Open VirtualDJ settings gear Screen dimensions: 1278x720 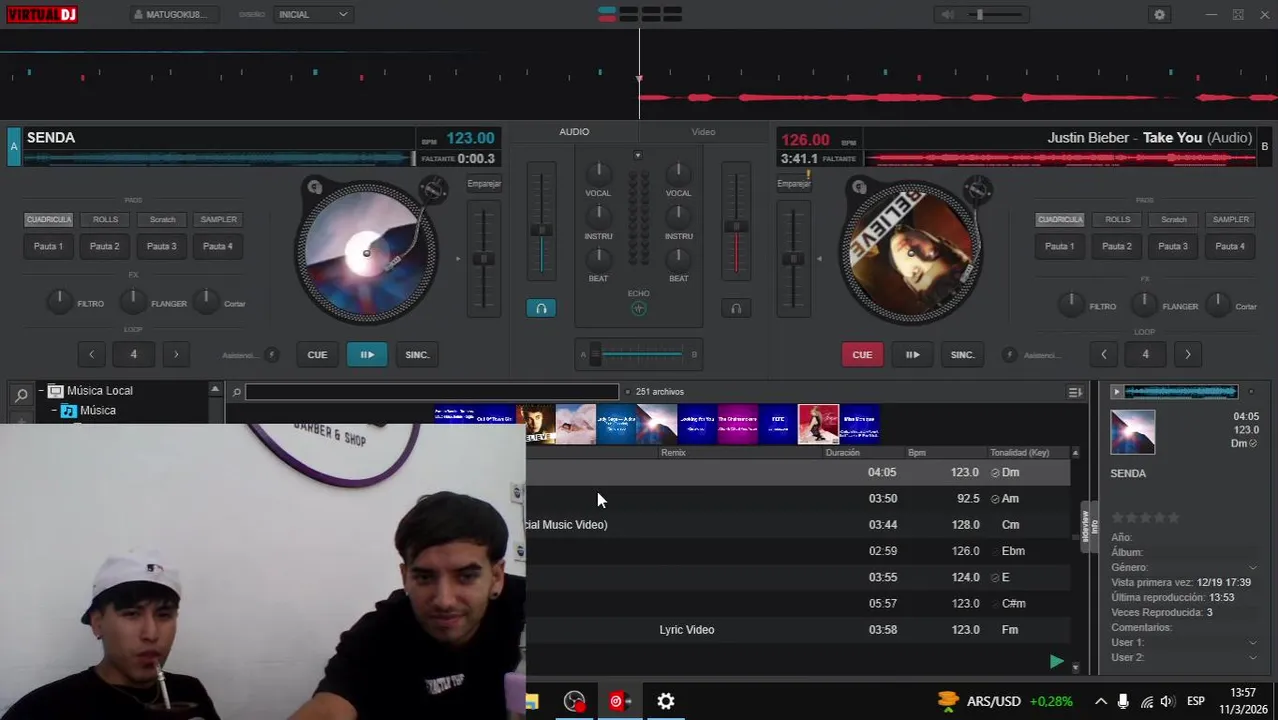(x=1160, y=15)
